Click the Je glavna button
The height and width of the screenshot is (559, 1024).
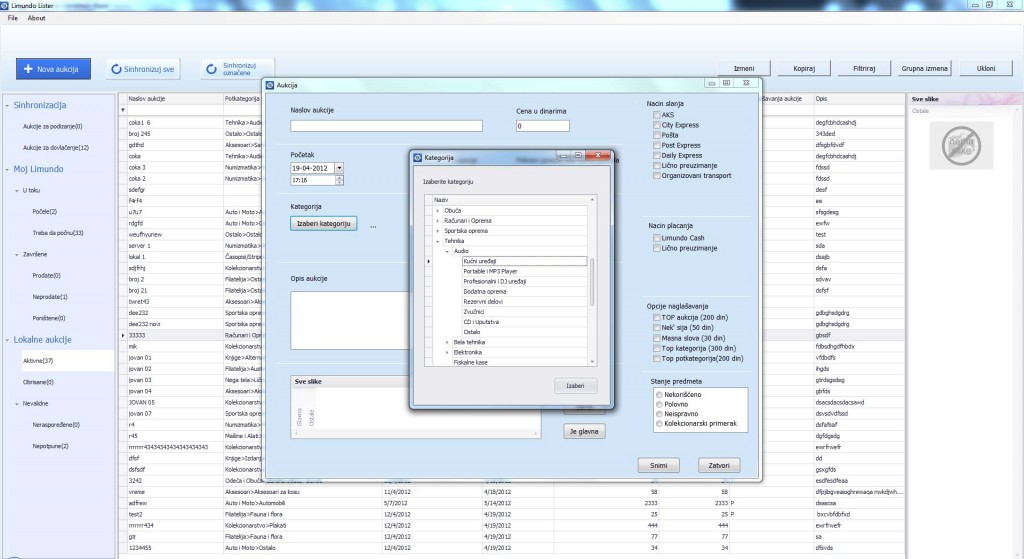[x=584, y=432]
